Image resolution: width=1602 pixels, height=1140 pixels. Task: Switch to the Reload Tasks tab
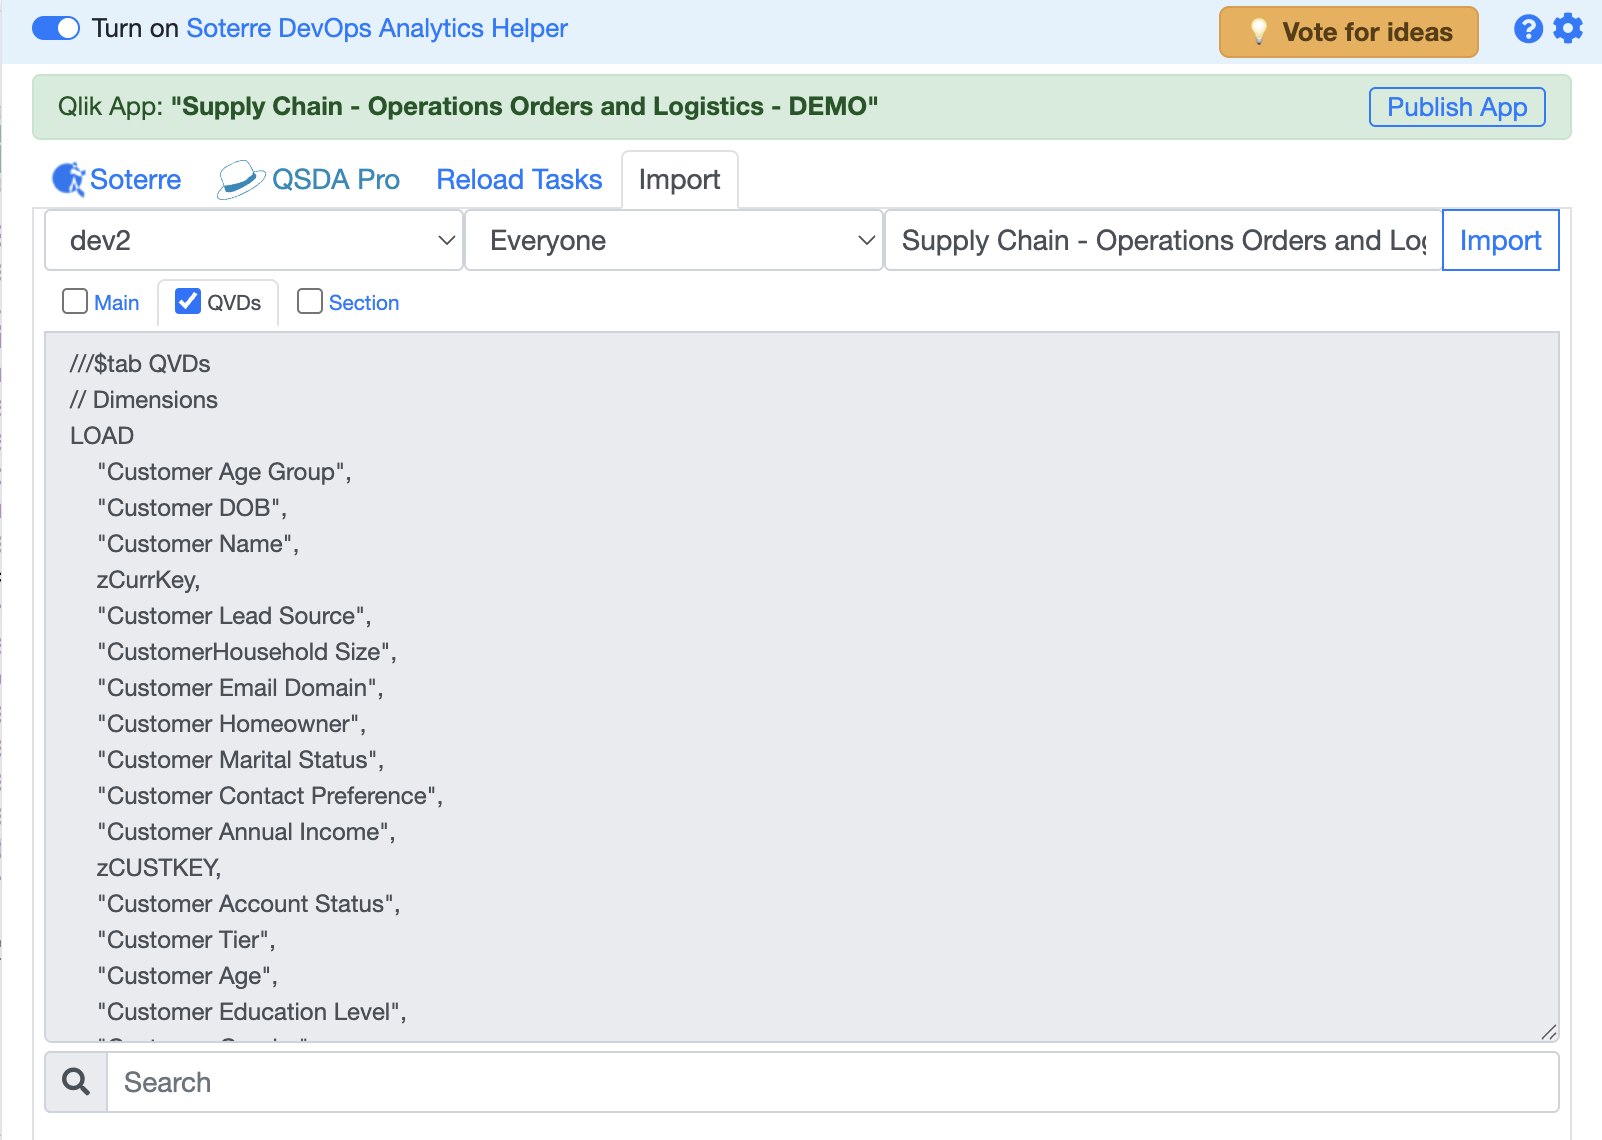point(519,180)
